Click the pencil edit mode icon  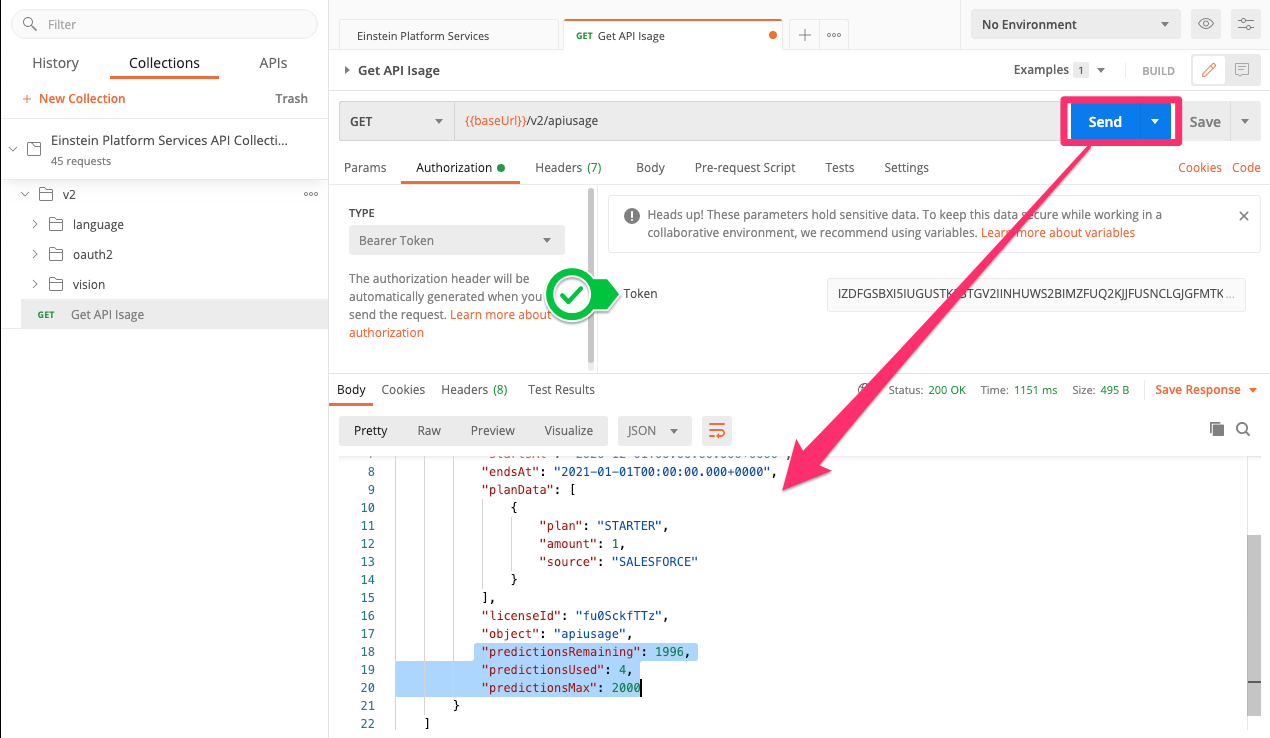1208,70
